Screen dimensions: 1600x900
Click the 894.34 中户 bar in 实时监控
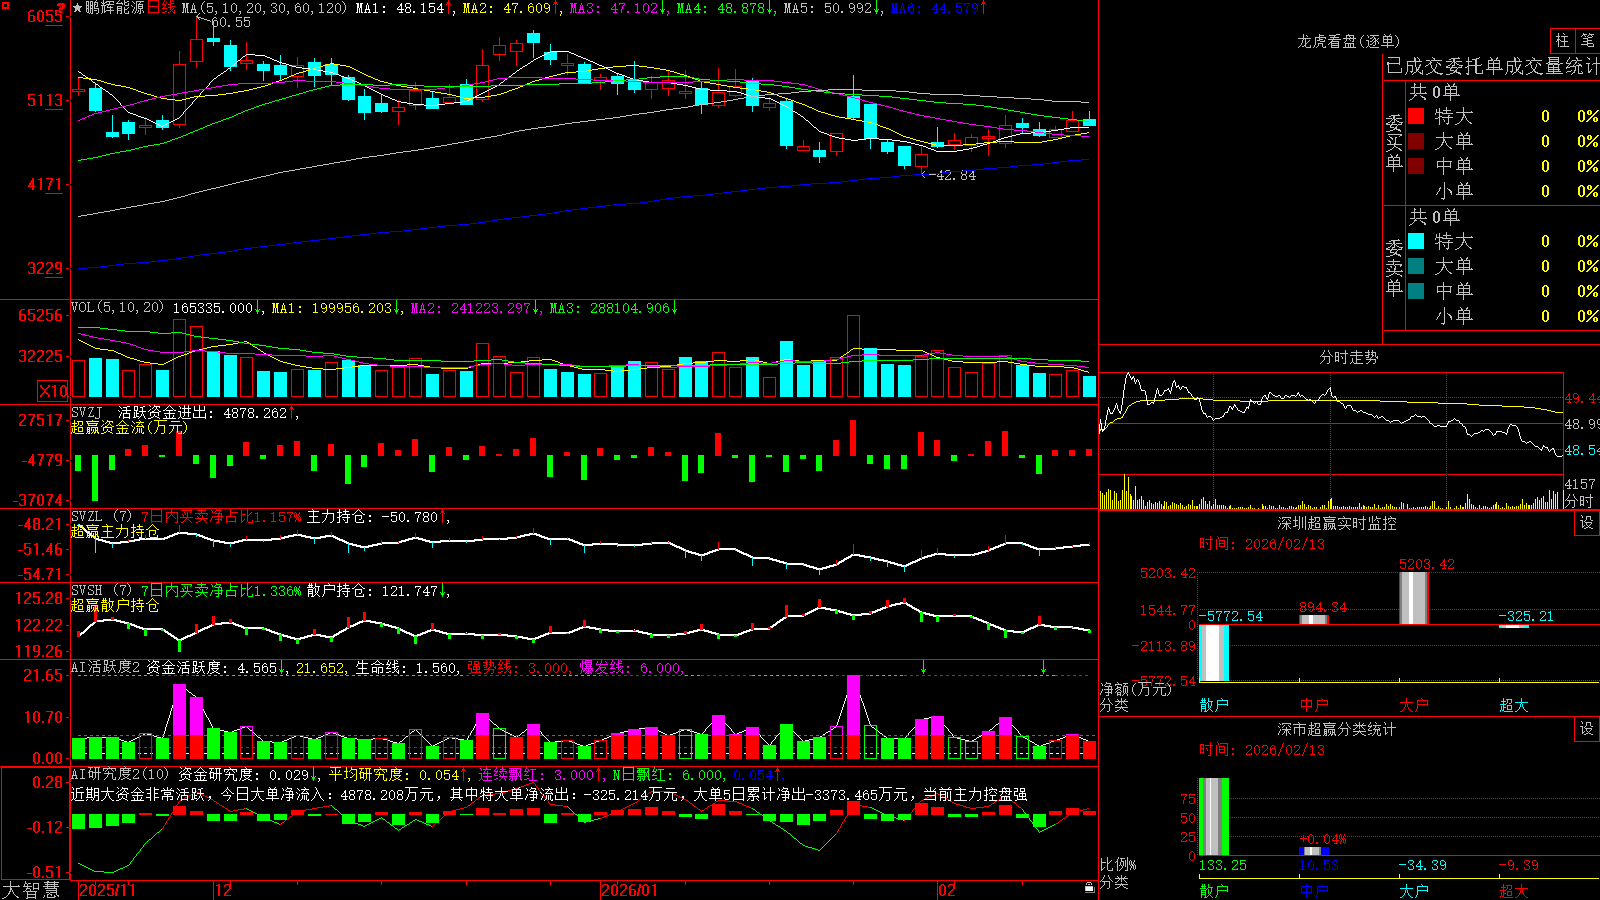pos(1314,620)
